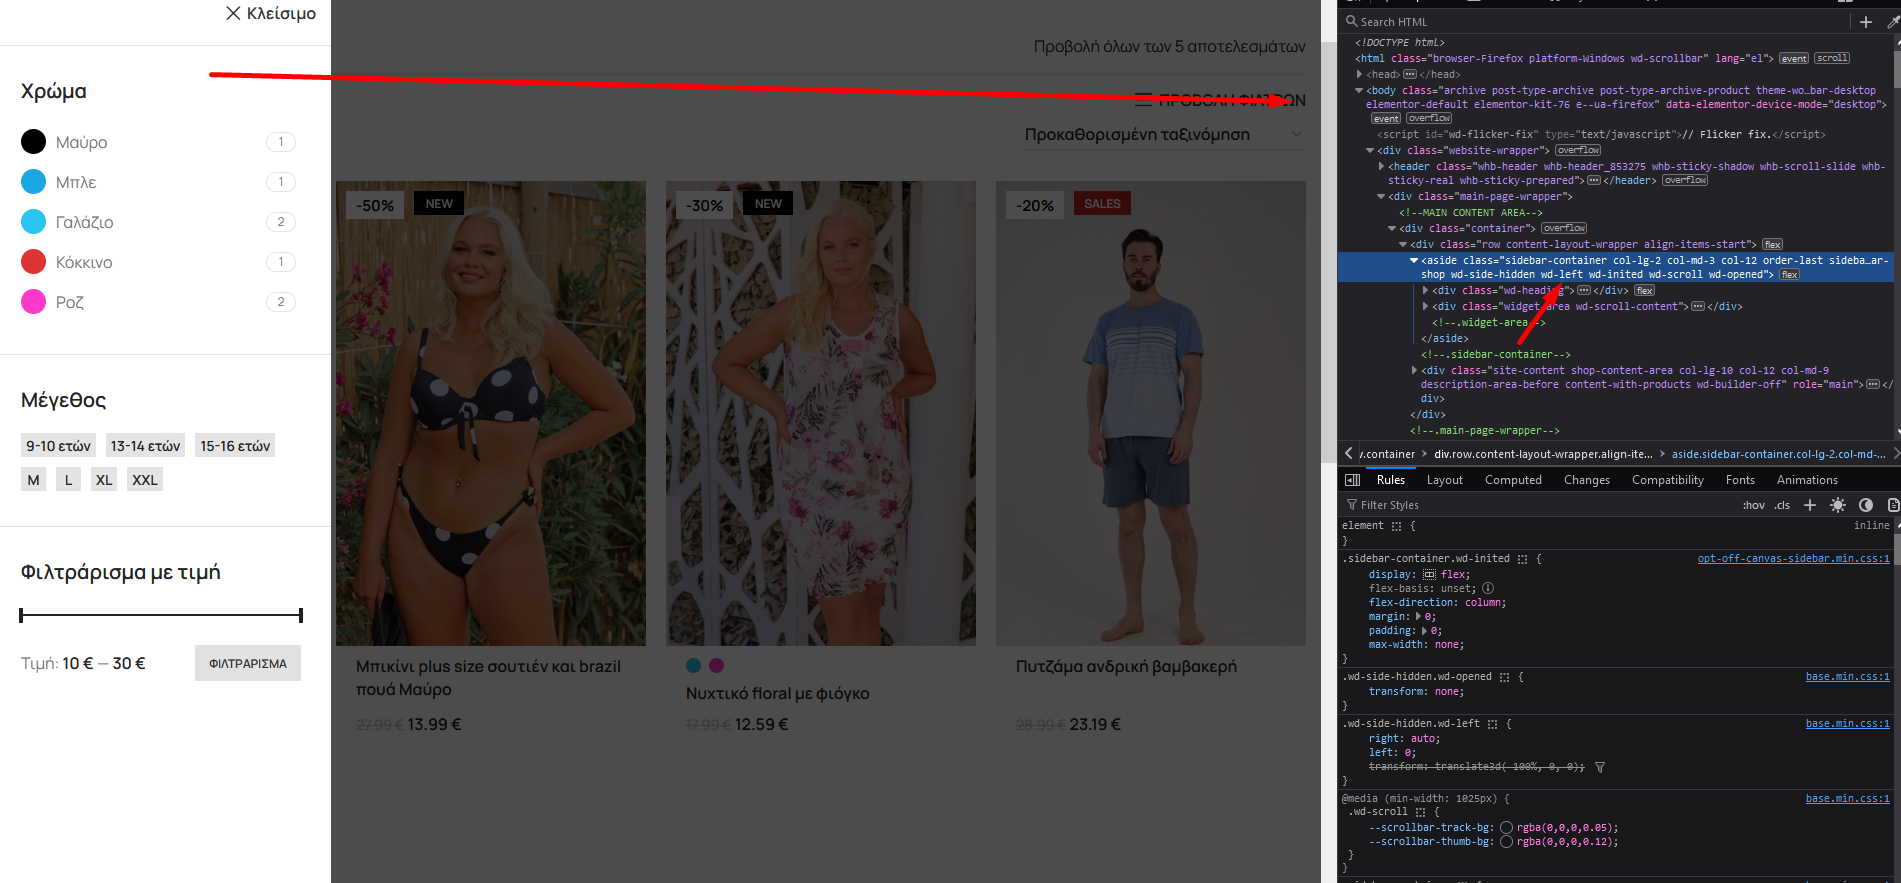This screenshot has height=883, width=1901.
Task: Expand the site-content shop-content-area div
Action: 1414,370
